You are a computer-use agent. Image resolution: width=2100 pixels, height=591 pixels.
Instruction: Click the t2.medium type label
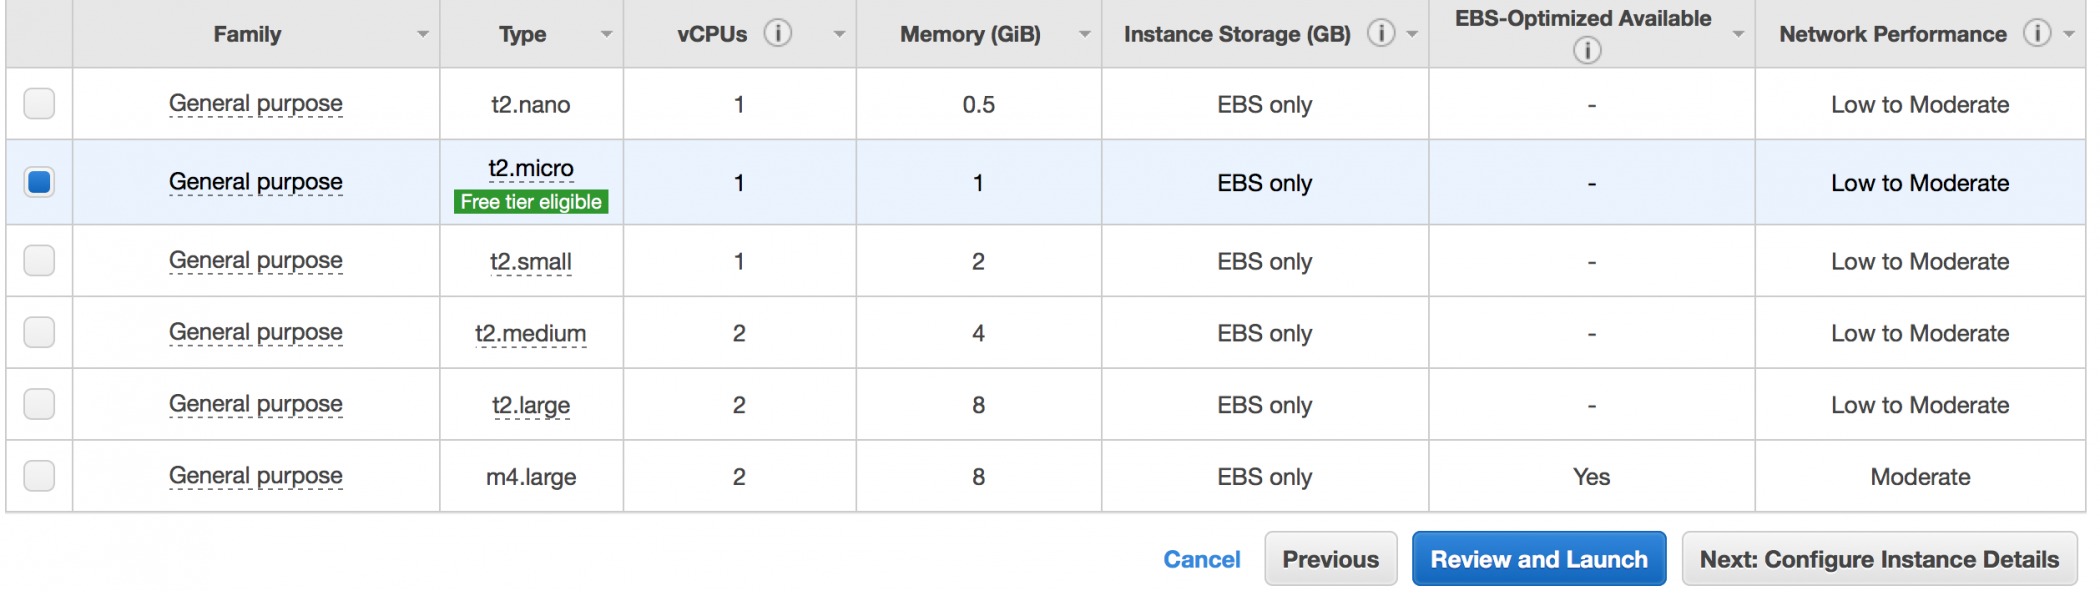[x=531, y=334]
